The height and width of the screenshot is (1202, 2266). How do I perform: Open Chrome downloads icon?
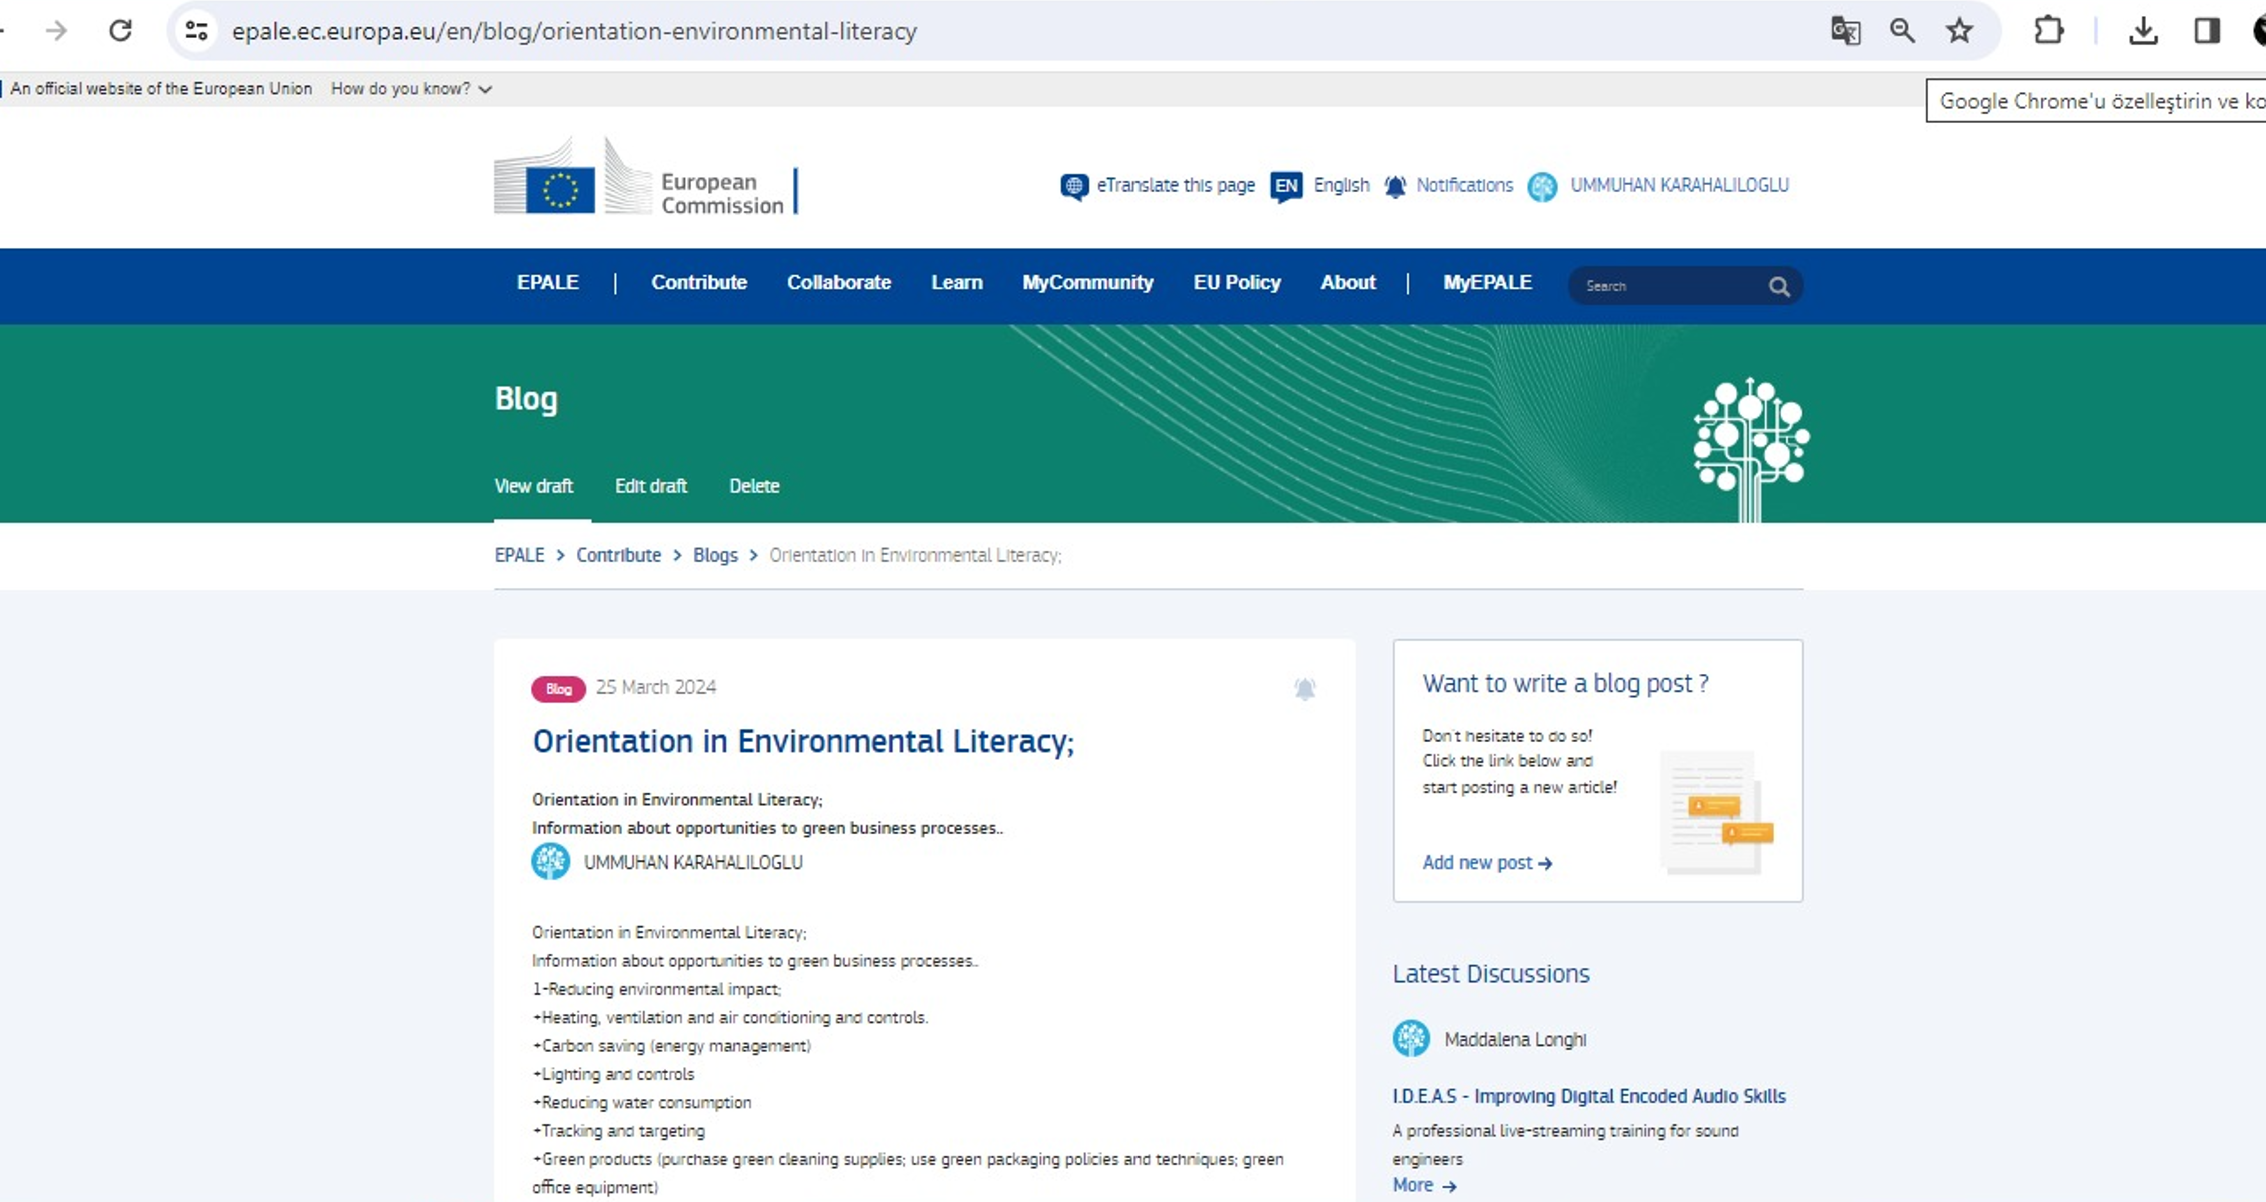tap(2142, 31)
